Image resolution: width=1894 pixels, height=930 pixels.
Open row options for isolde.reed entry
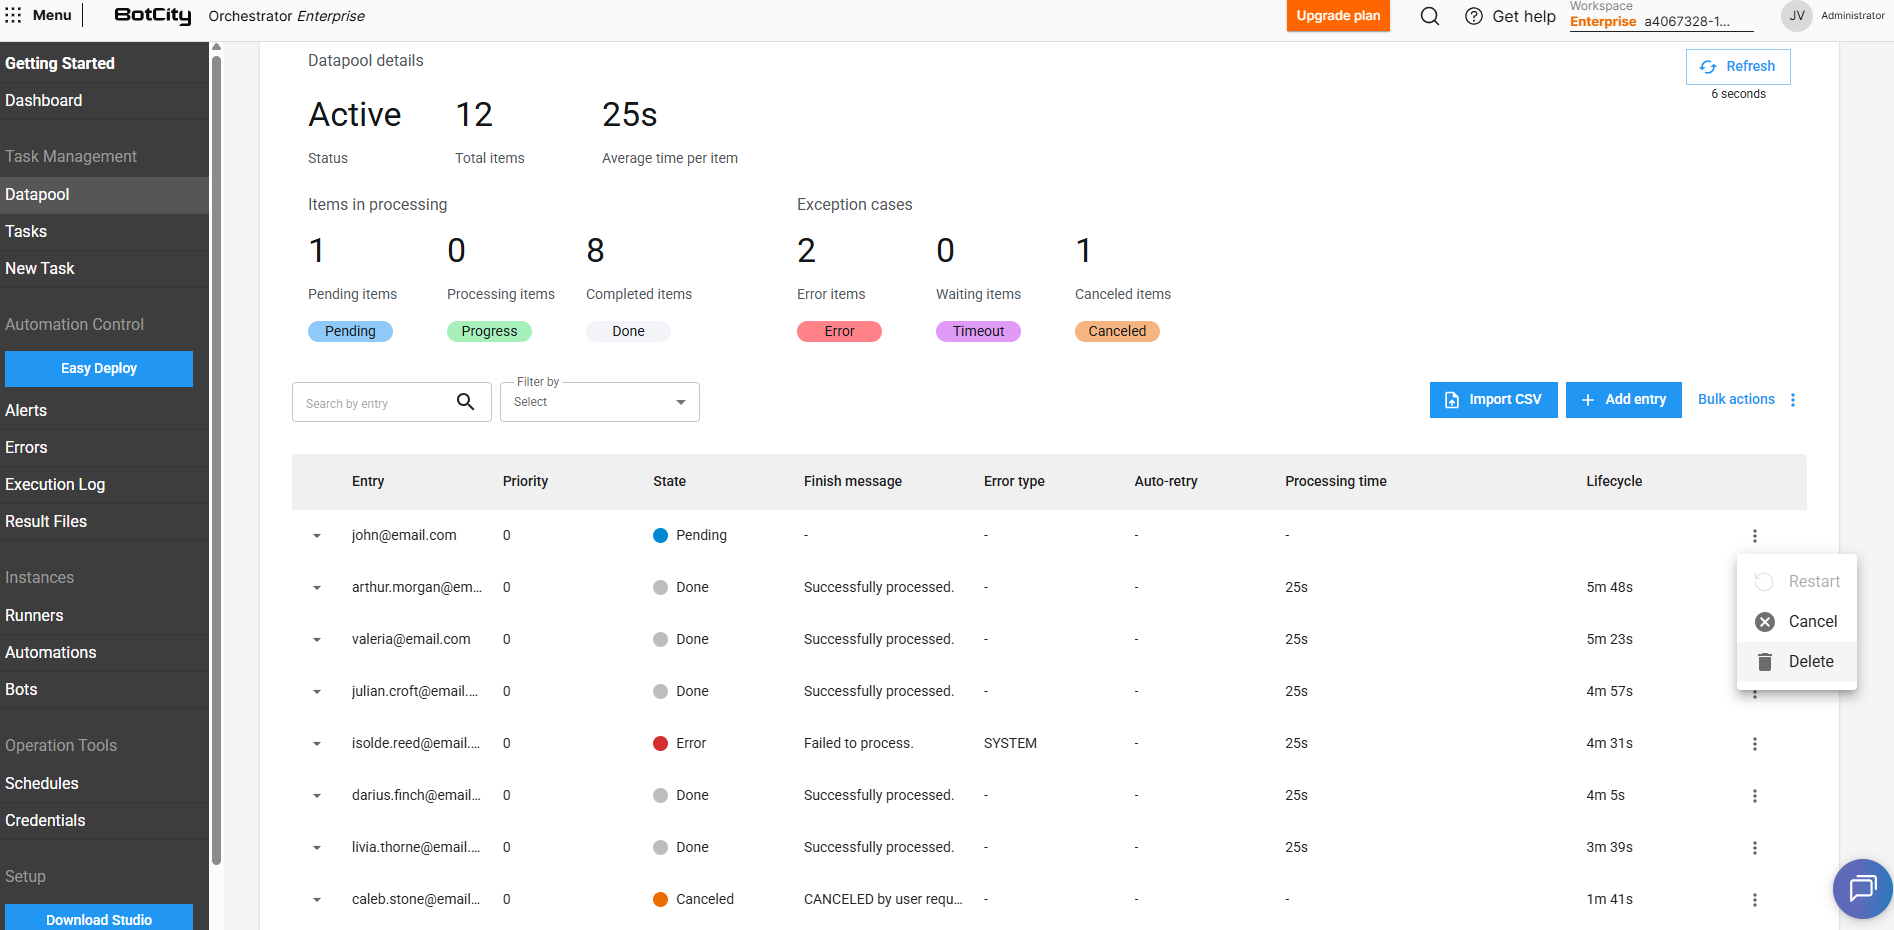pyautogui.click(x=1754, y=744)
